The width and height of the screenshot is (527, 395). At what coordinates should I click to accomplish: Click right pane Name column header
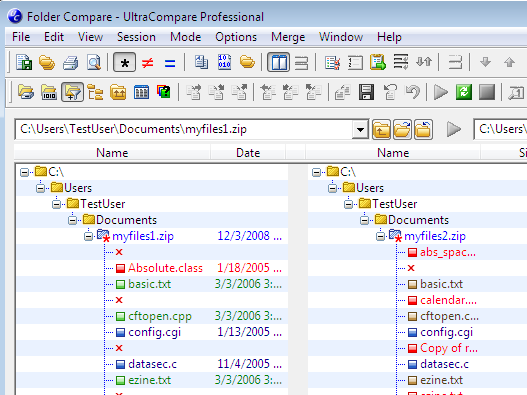click(x=393, y=153)
